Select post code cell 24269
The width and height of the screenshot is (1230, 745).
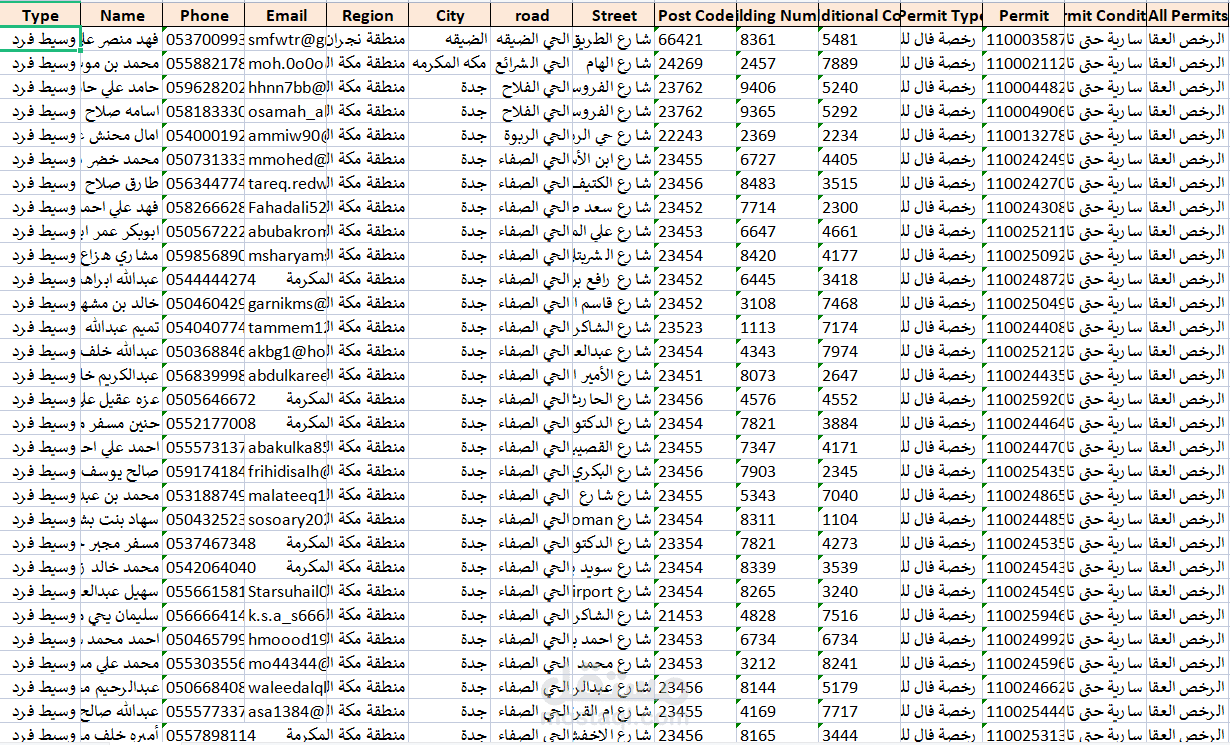[x=696, y=63]
